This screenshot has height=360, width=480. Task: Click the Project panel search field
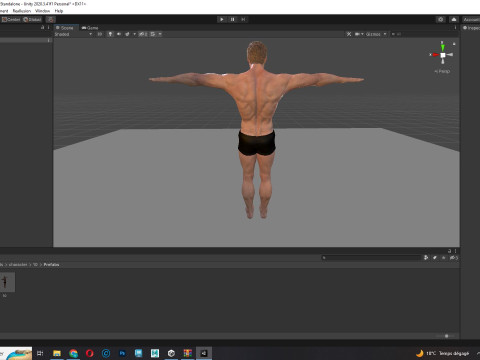coord(371,258)
